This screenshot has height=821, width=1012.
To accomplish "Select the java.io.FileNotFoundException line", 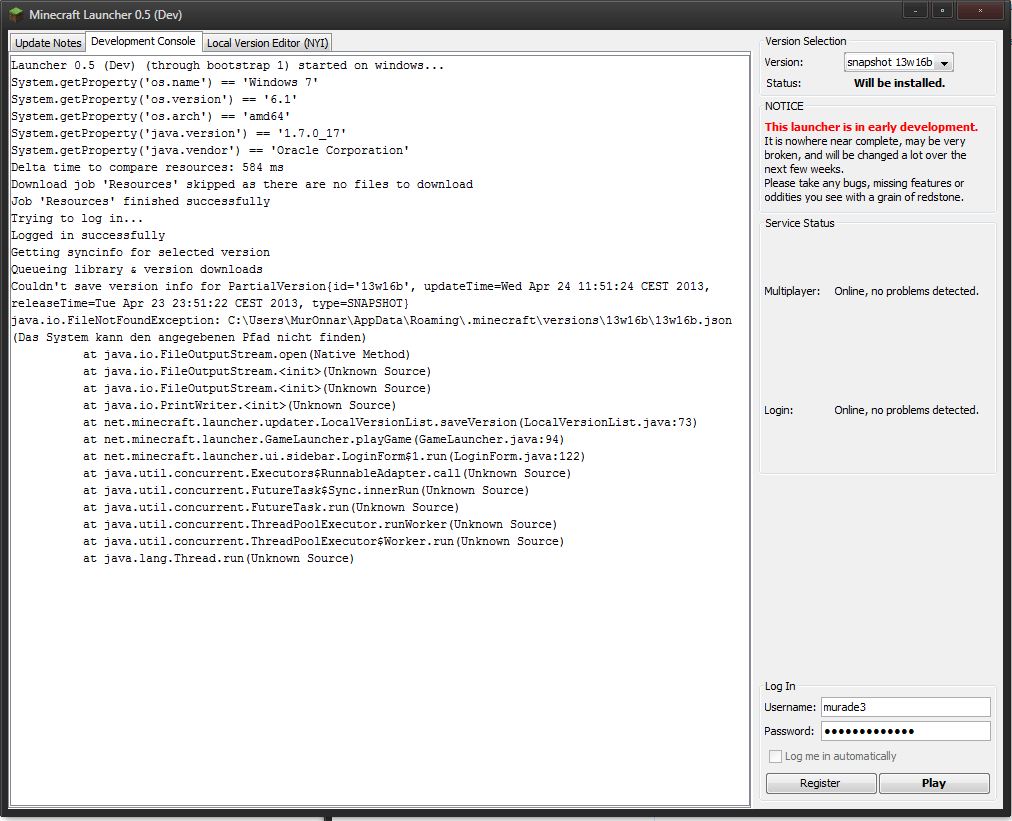I will (371, 320).
